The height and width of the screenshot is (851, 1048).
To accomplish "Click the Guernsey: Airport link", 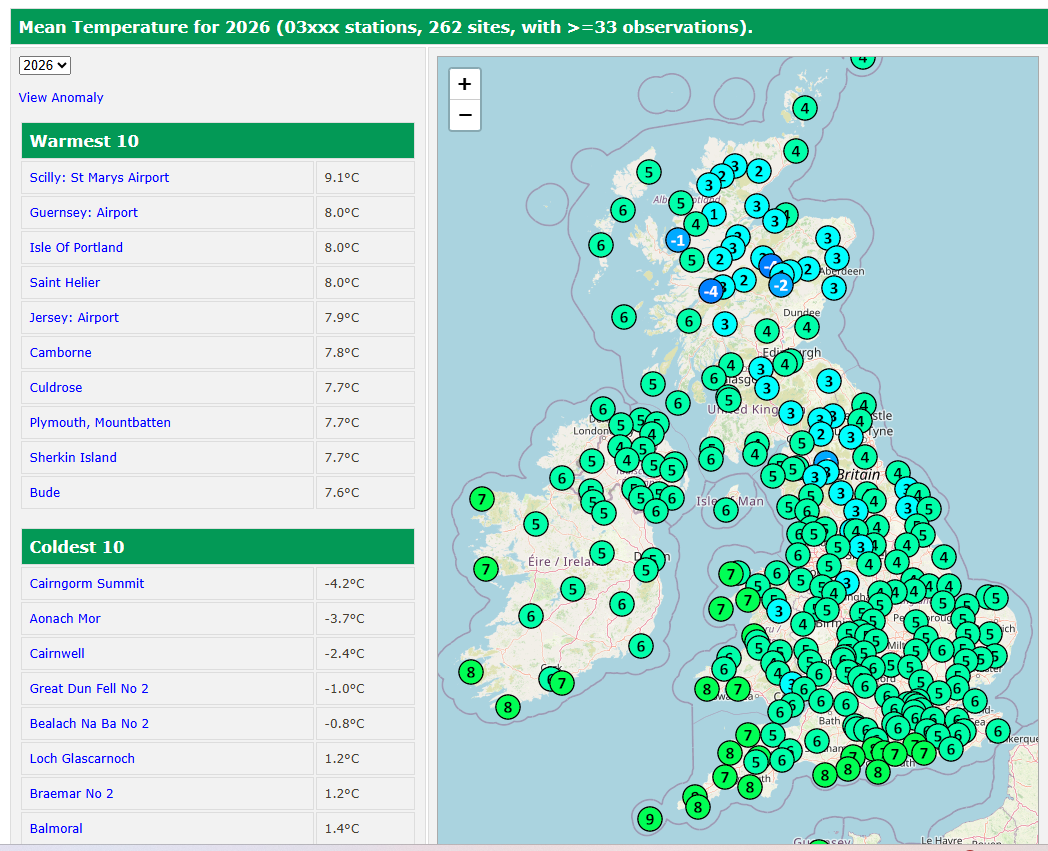I will [84, 212].
